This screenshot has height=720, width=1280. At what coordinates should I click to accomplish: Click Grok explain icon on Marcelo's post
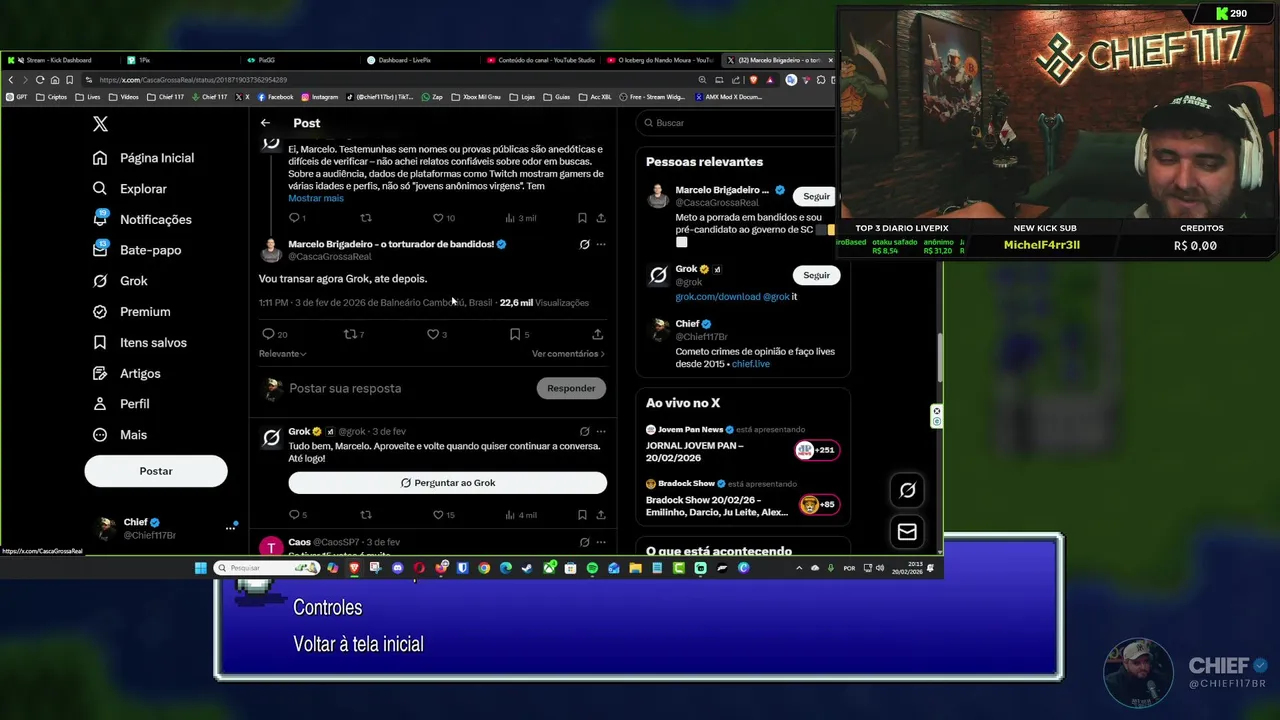coord(584,244)
